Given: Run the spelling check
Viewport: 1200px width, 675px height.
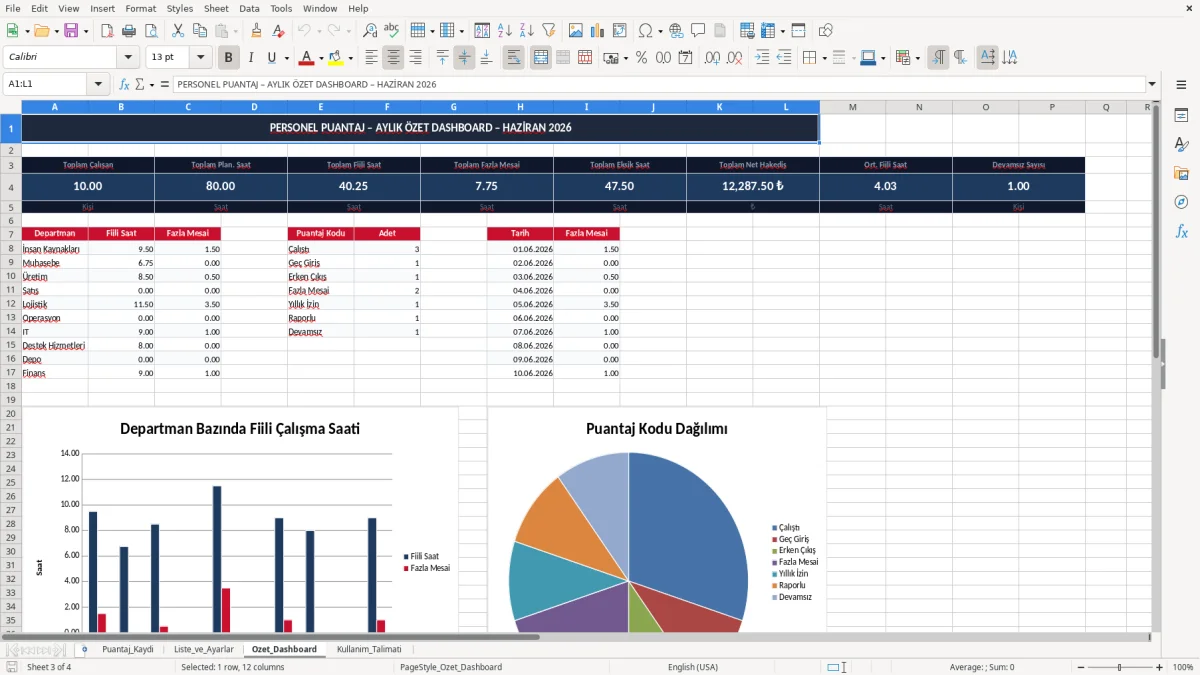Looking at the screenshot, I should pos(392,31).
